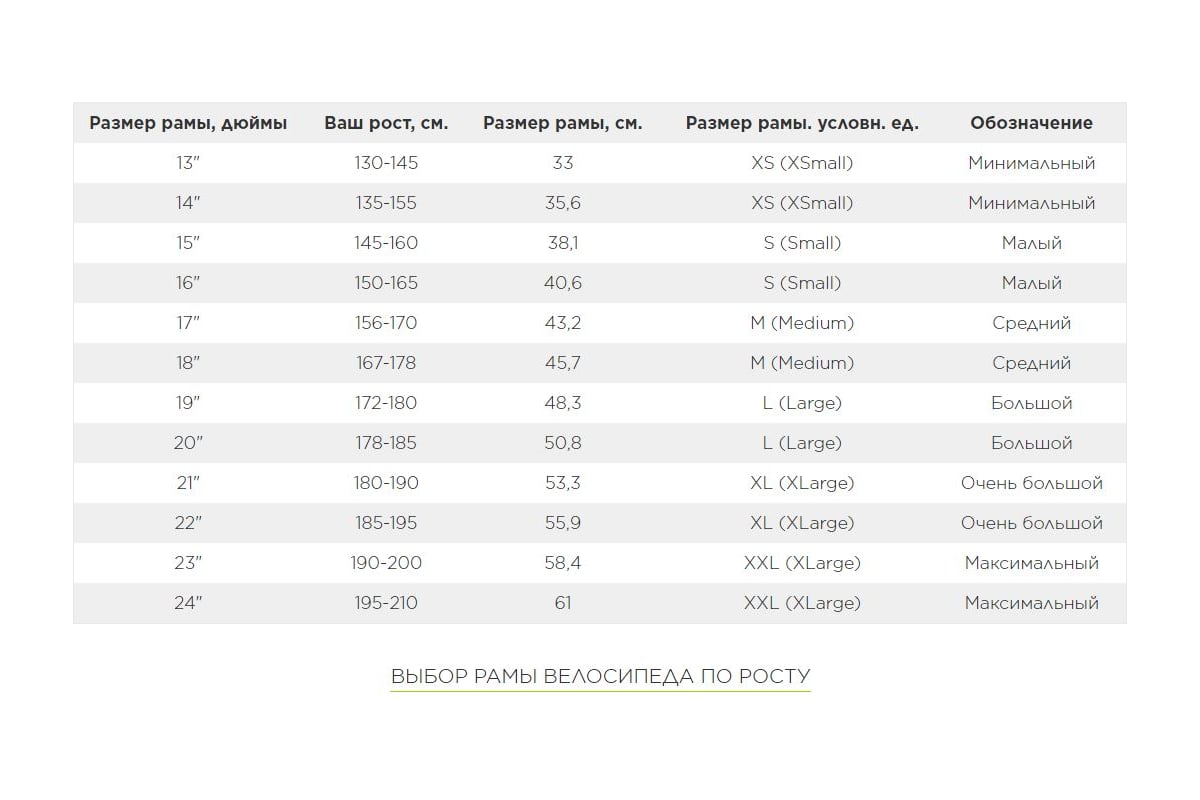Click the 'Размер рамы, дюймы' column header
The image size is (1200, 800).
188,123
